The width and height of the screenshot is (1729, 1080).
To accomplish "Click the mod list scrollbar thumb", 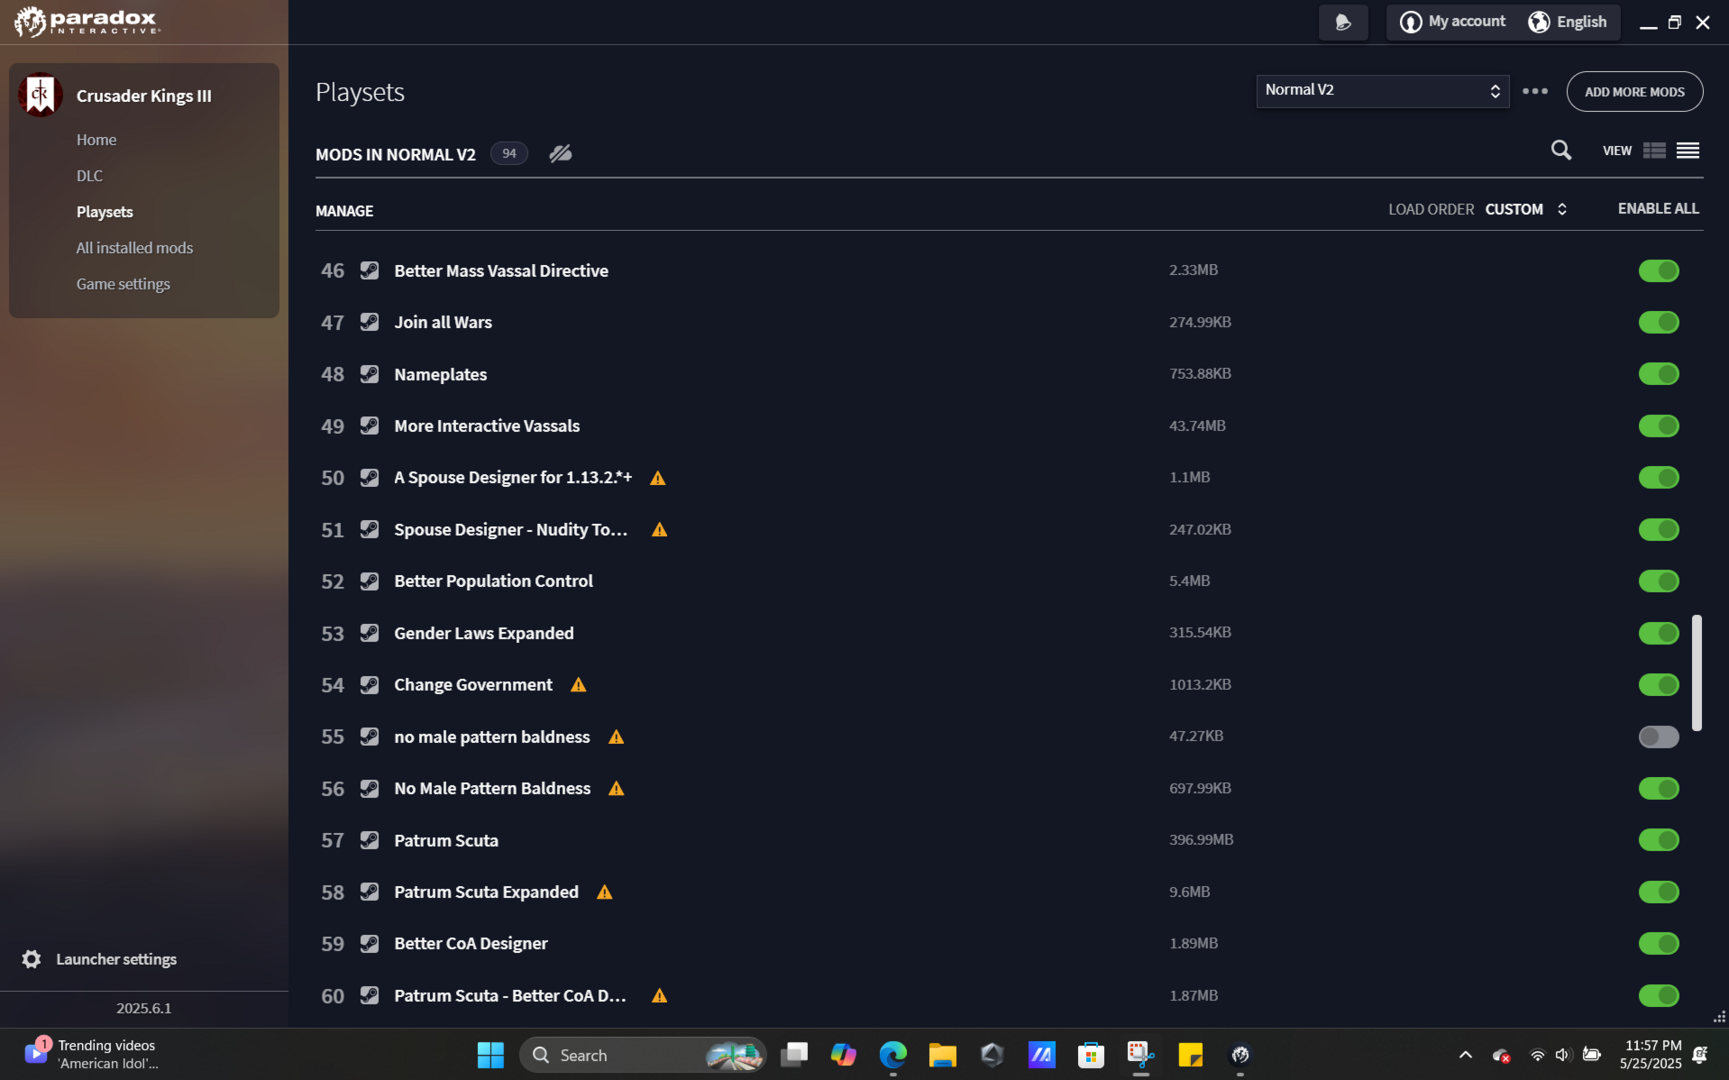I will click(x=1697, y=672).
